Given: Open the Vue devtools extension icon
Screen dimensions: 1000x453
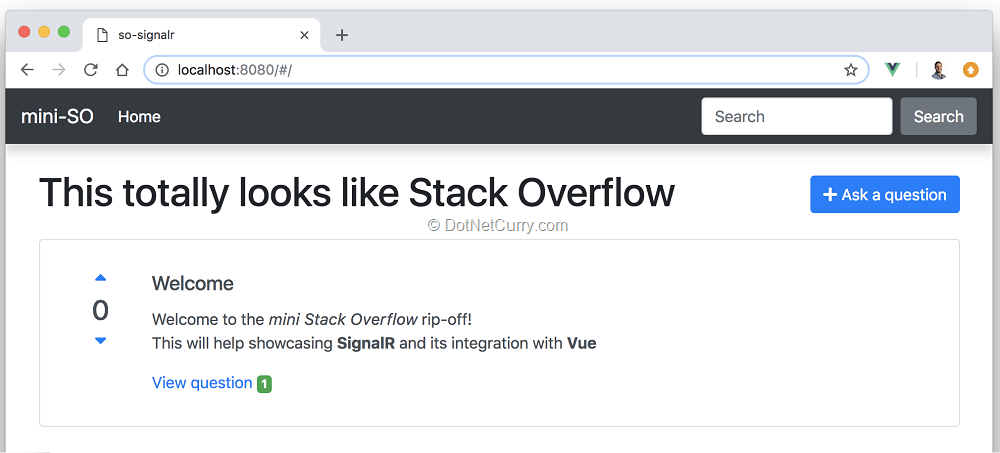Looking at the screenshot, I should [893, 70].
